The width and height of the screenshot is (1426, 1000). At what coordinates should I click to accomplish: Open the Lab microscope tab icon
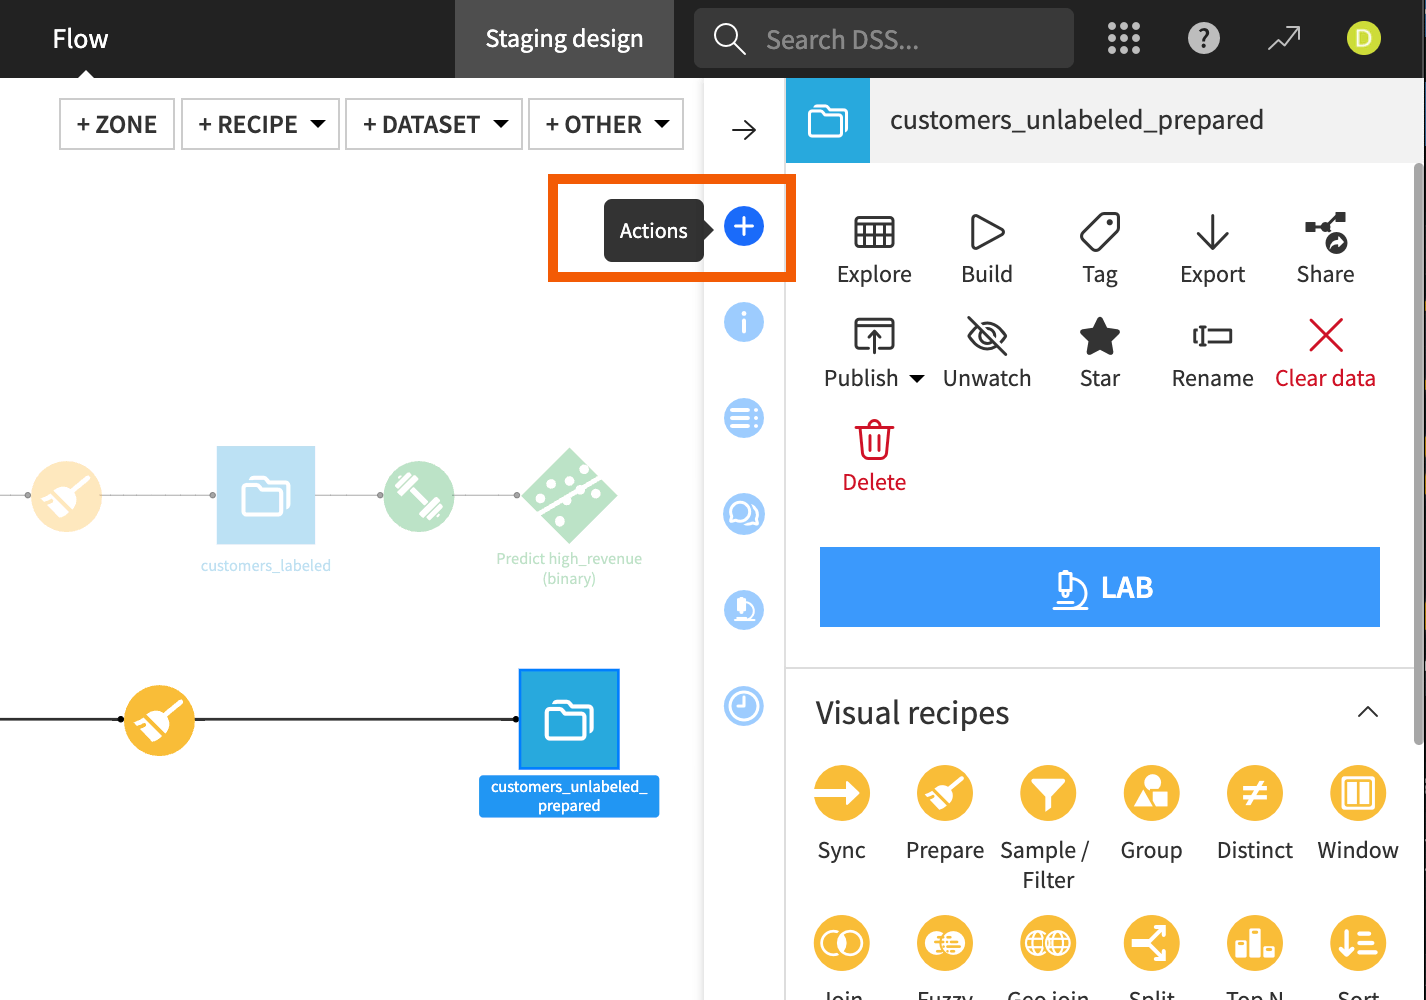coord(744,610)
